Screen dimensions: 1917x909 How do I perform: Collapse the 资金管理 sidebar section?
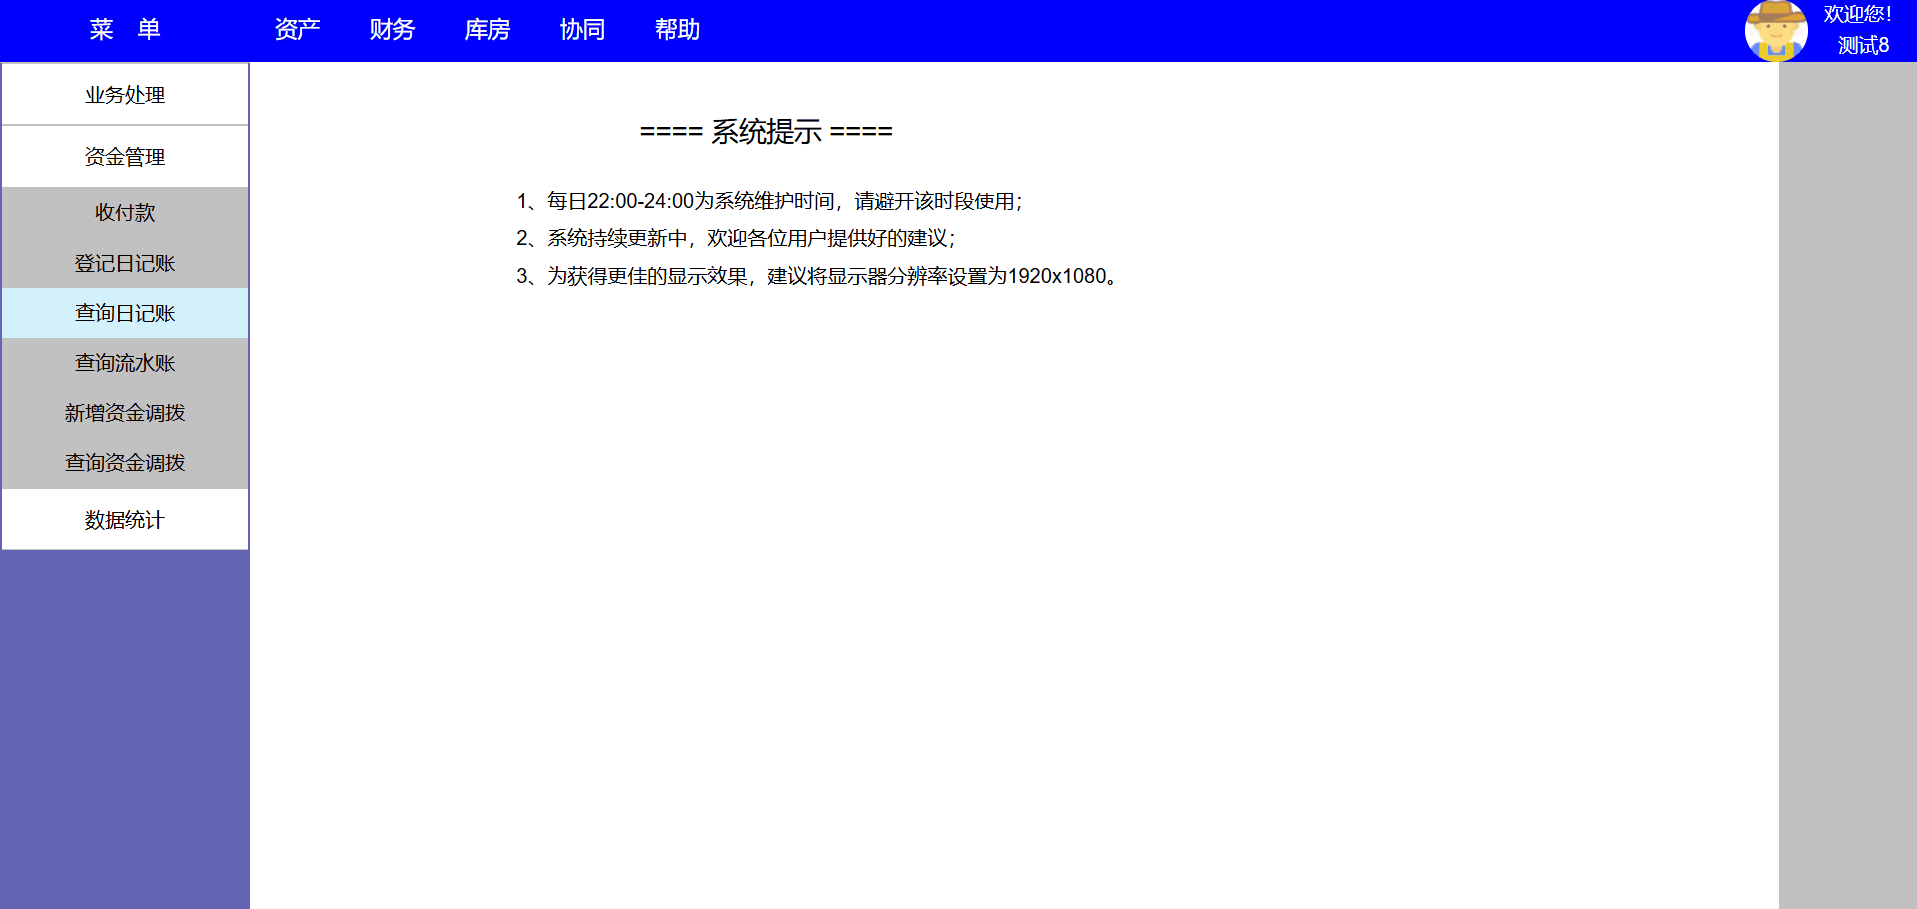point(125,157)
